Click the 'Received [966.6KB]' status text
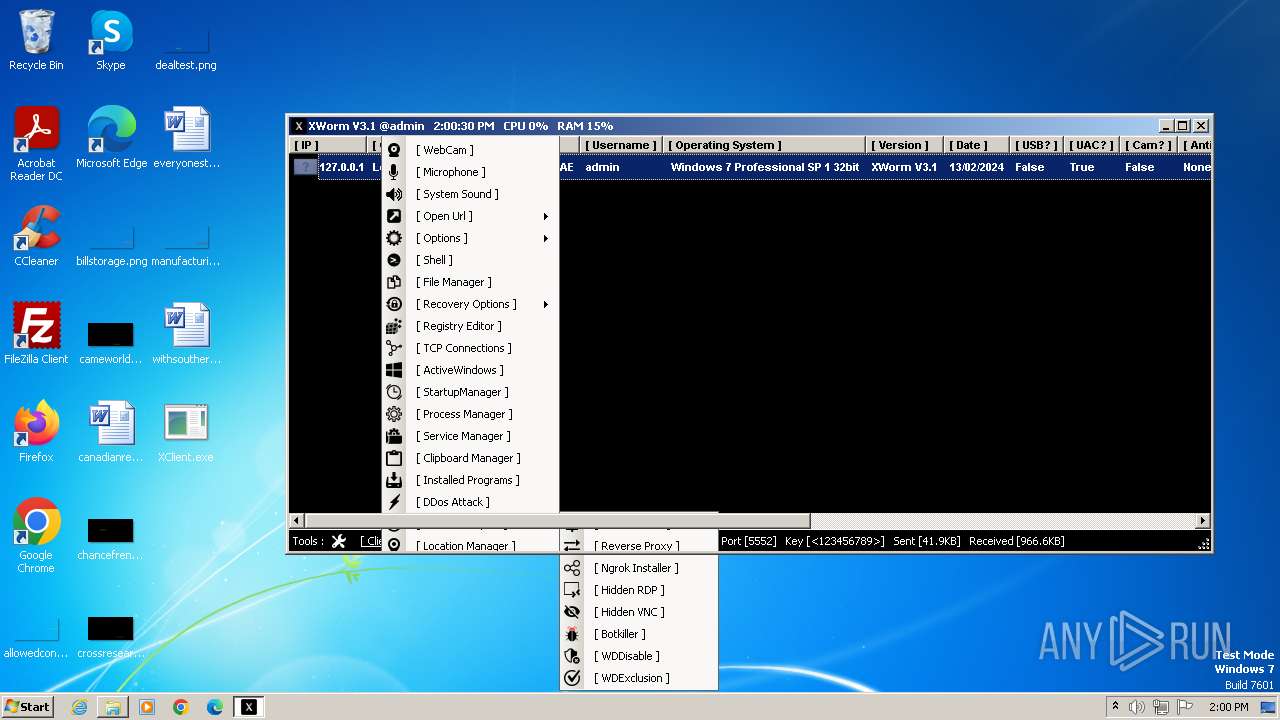 pyautogui.click(x=1017, y=541)
